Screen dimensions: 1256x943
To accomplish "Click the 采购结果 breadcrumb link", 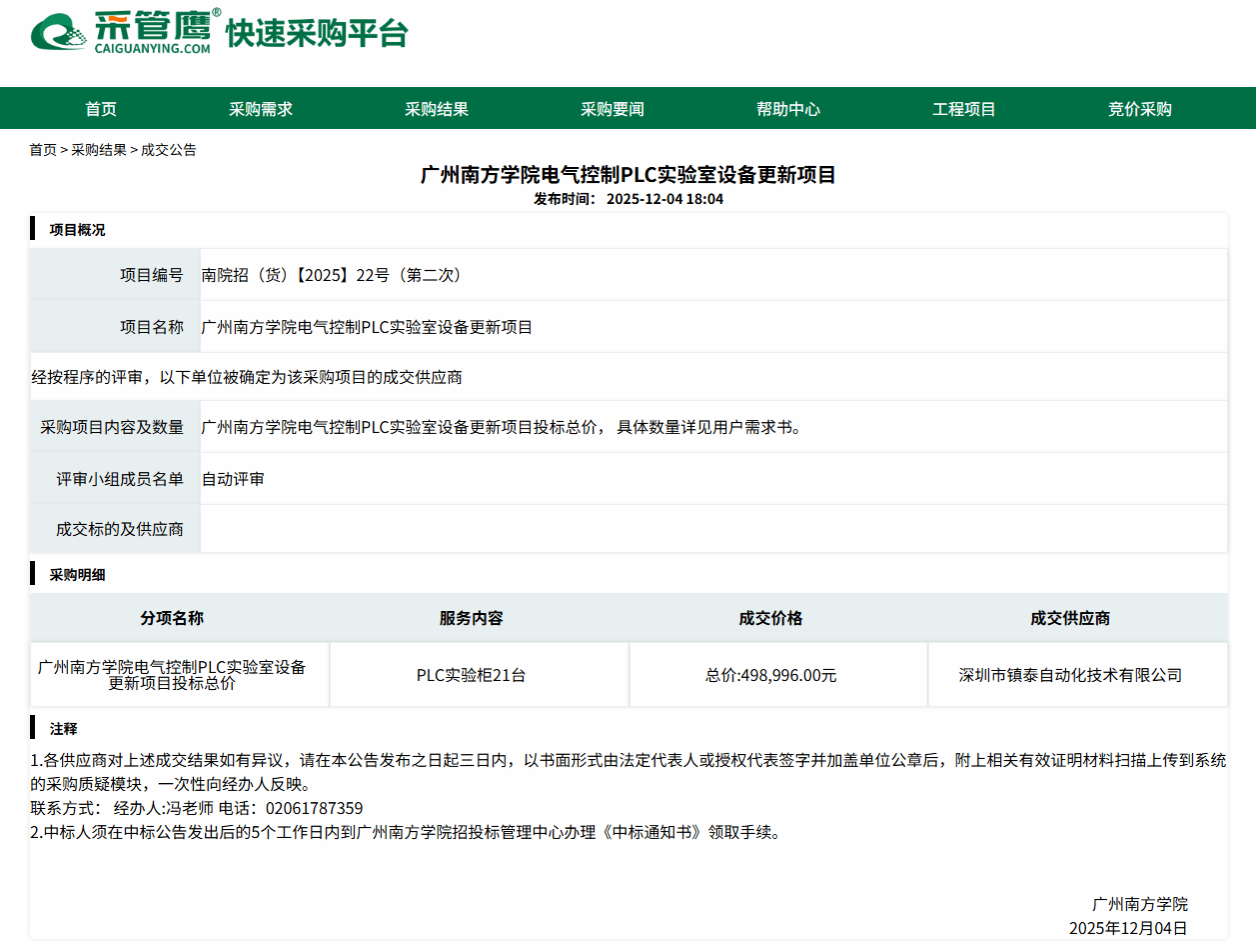I will click(x=99, y=150).
